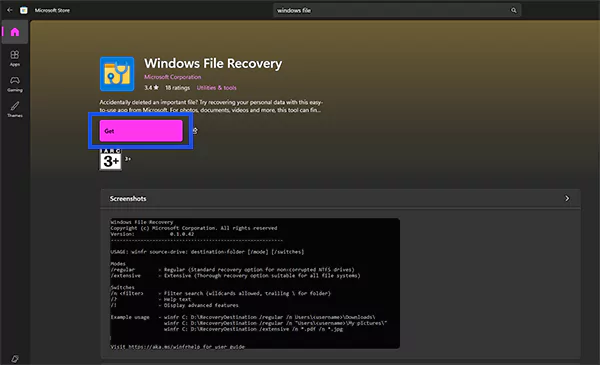This screenshot has height=365, width=600.
Task: Open the Gaming section in sidebar
Action: 15,84
